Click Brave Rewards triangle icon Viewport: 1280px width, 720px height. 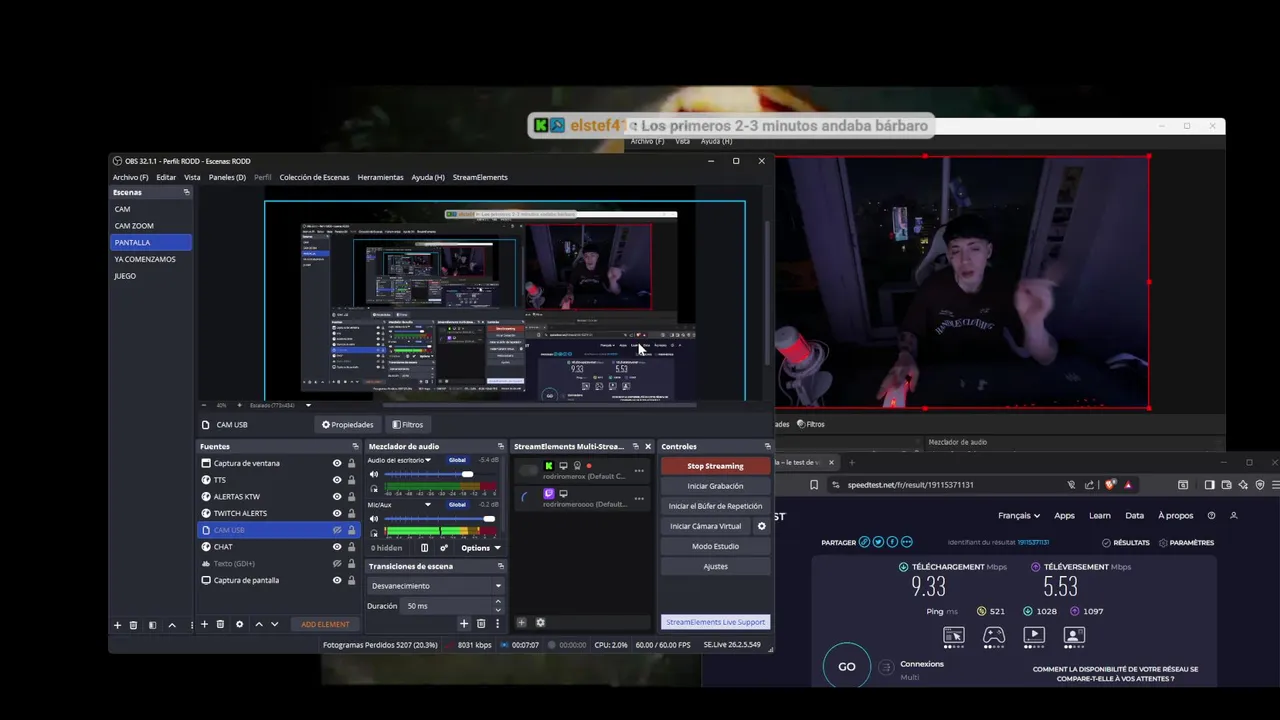coord(1128,485)
